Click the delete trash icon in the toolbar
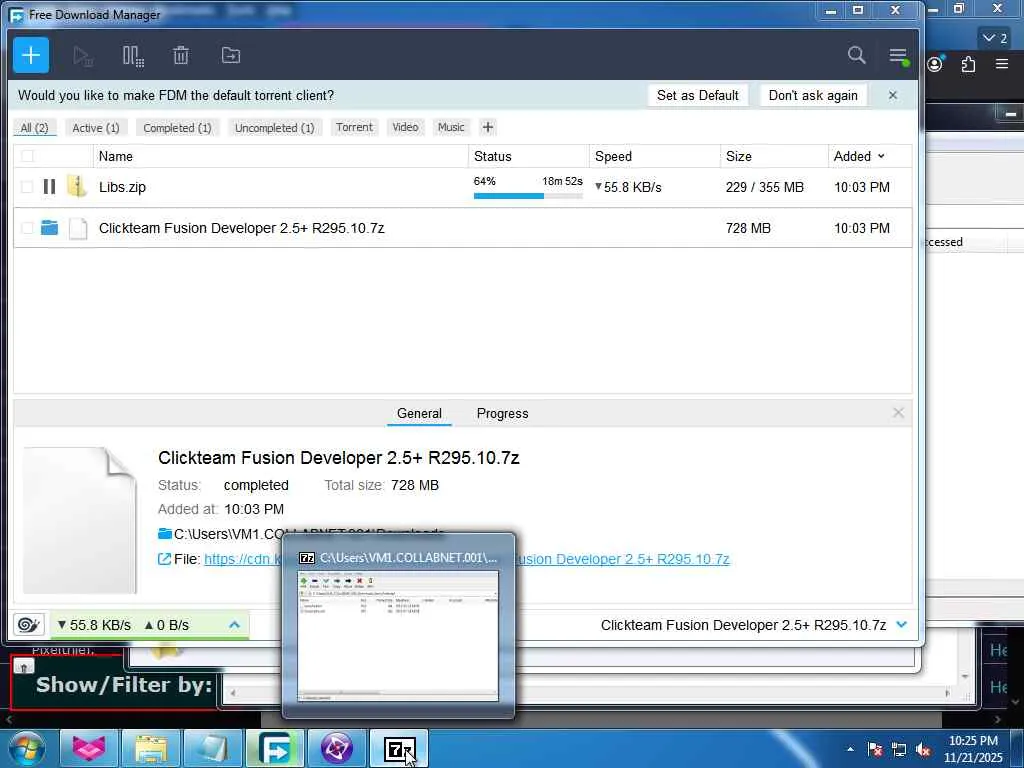 click(181, 56)
